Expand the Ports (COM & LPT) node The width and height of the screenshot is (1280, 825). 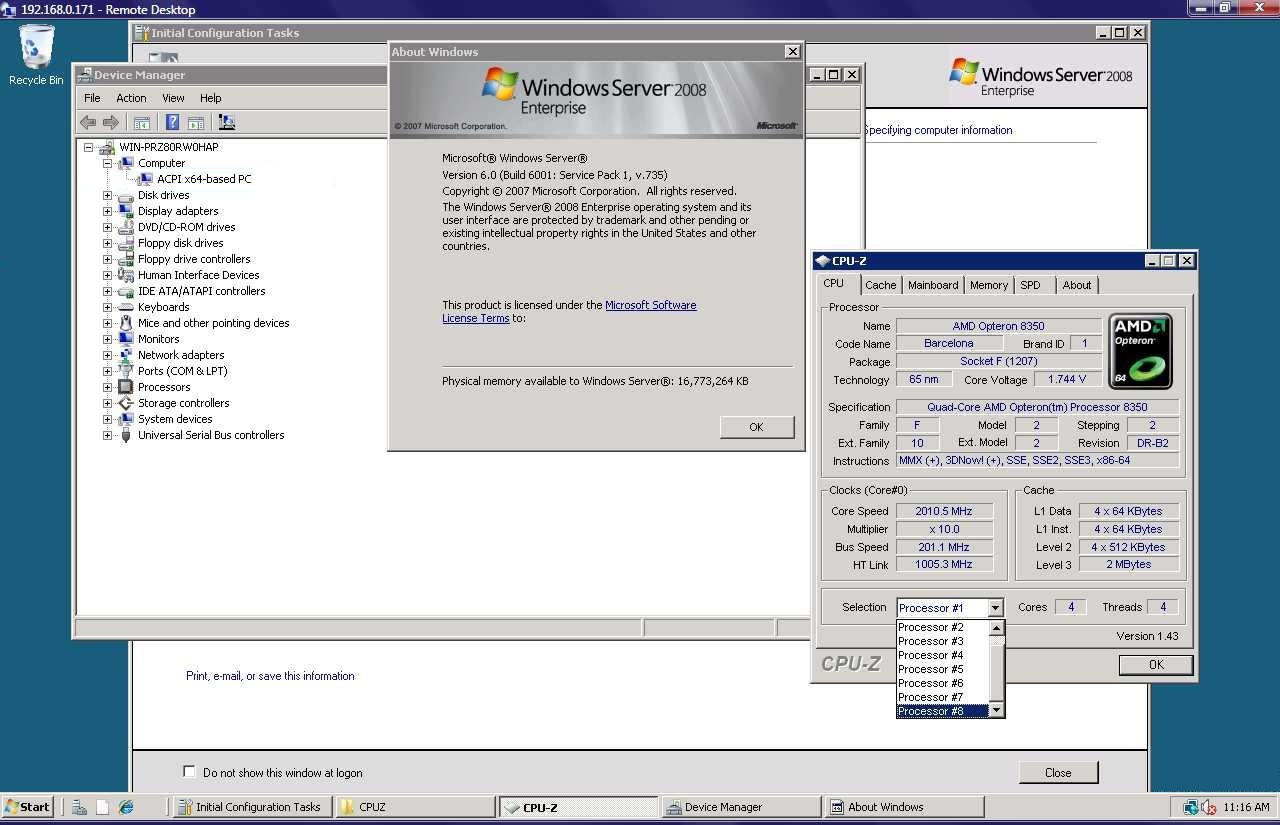[107, 371]
